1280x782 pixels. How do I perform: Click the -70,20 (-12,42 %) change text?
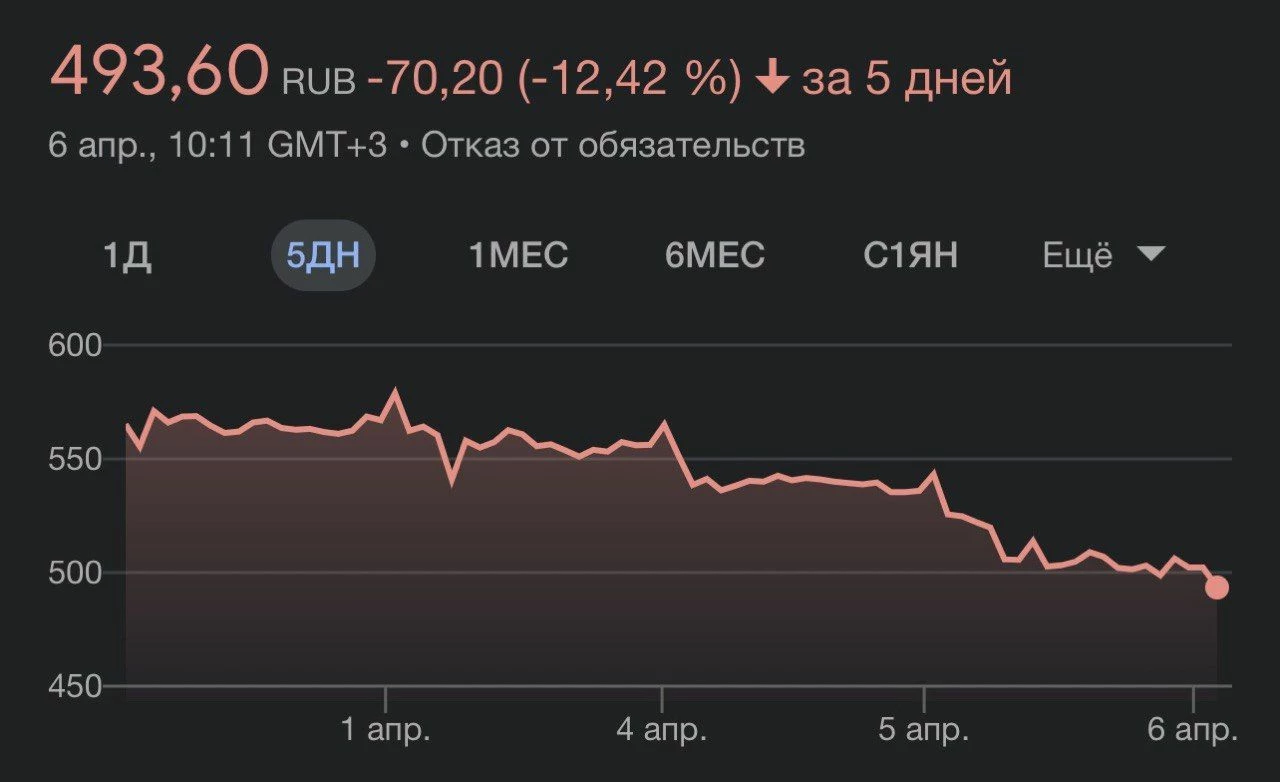(555, 78)
